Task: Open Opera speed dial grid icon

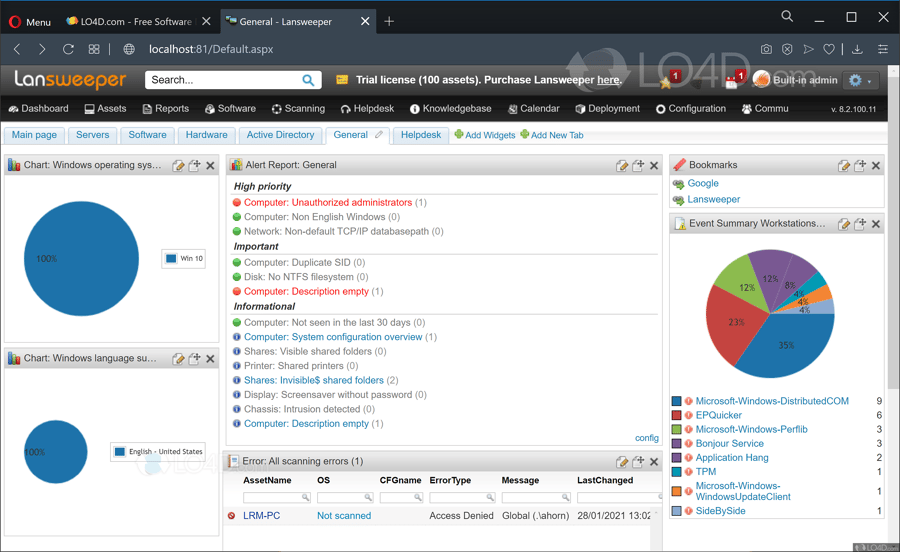Action: 94,49
